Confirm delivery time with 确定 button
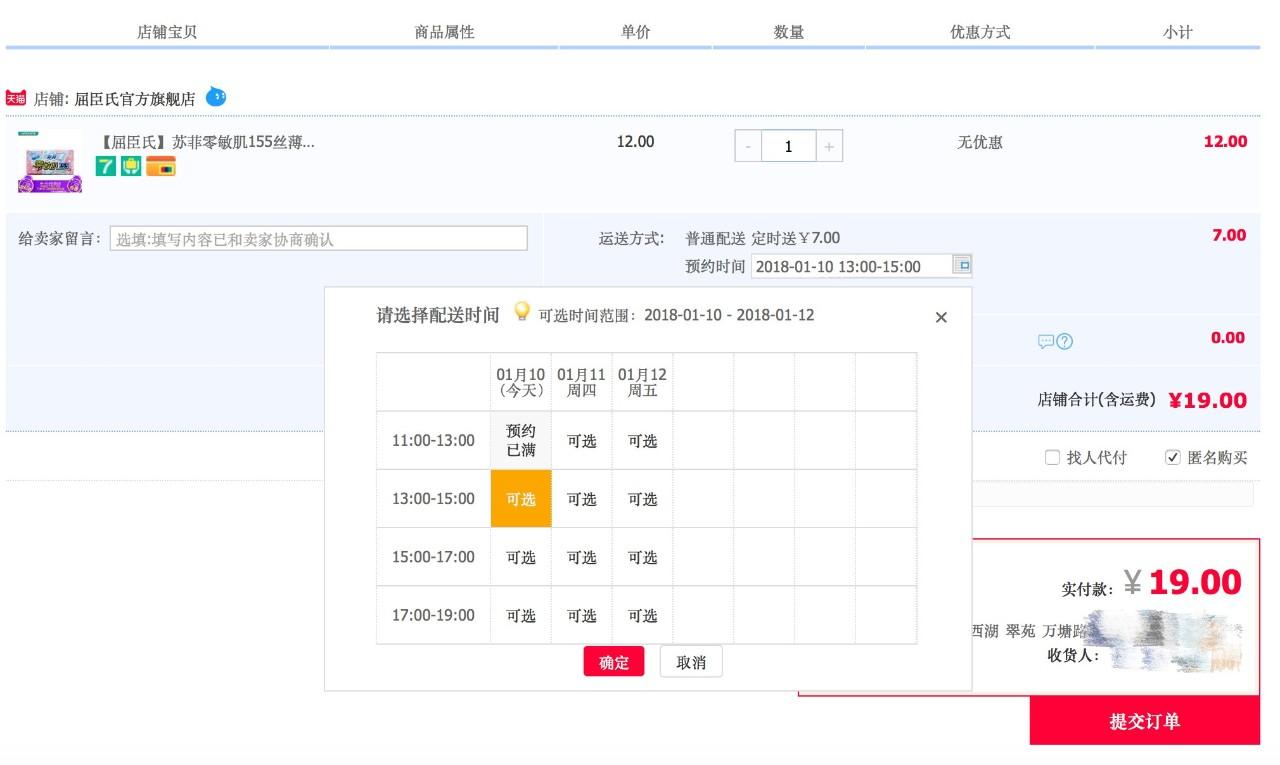1280x765 pixels. [614, 662]
